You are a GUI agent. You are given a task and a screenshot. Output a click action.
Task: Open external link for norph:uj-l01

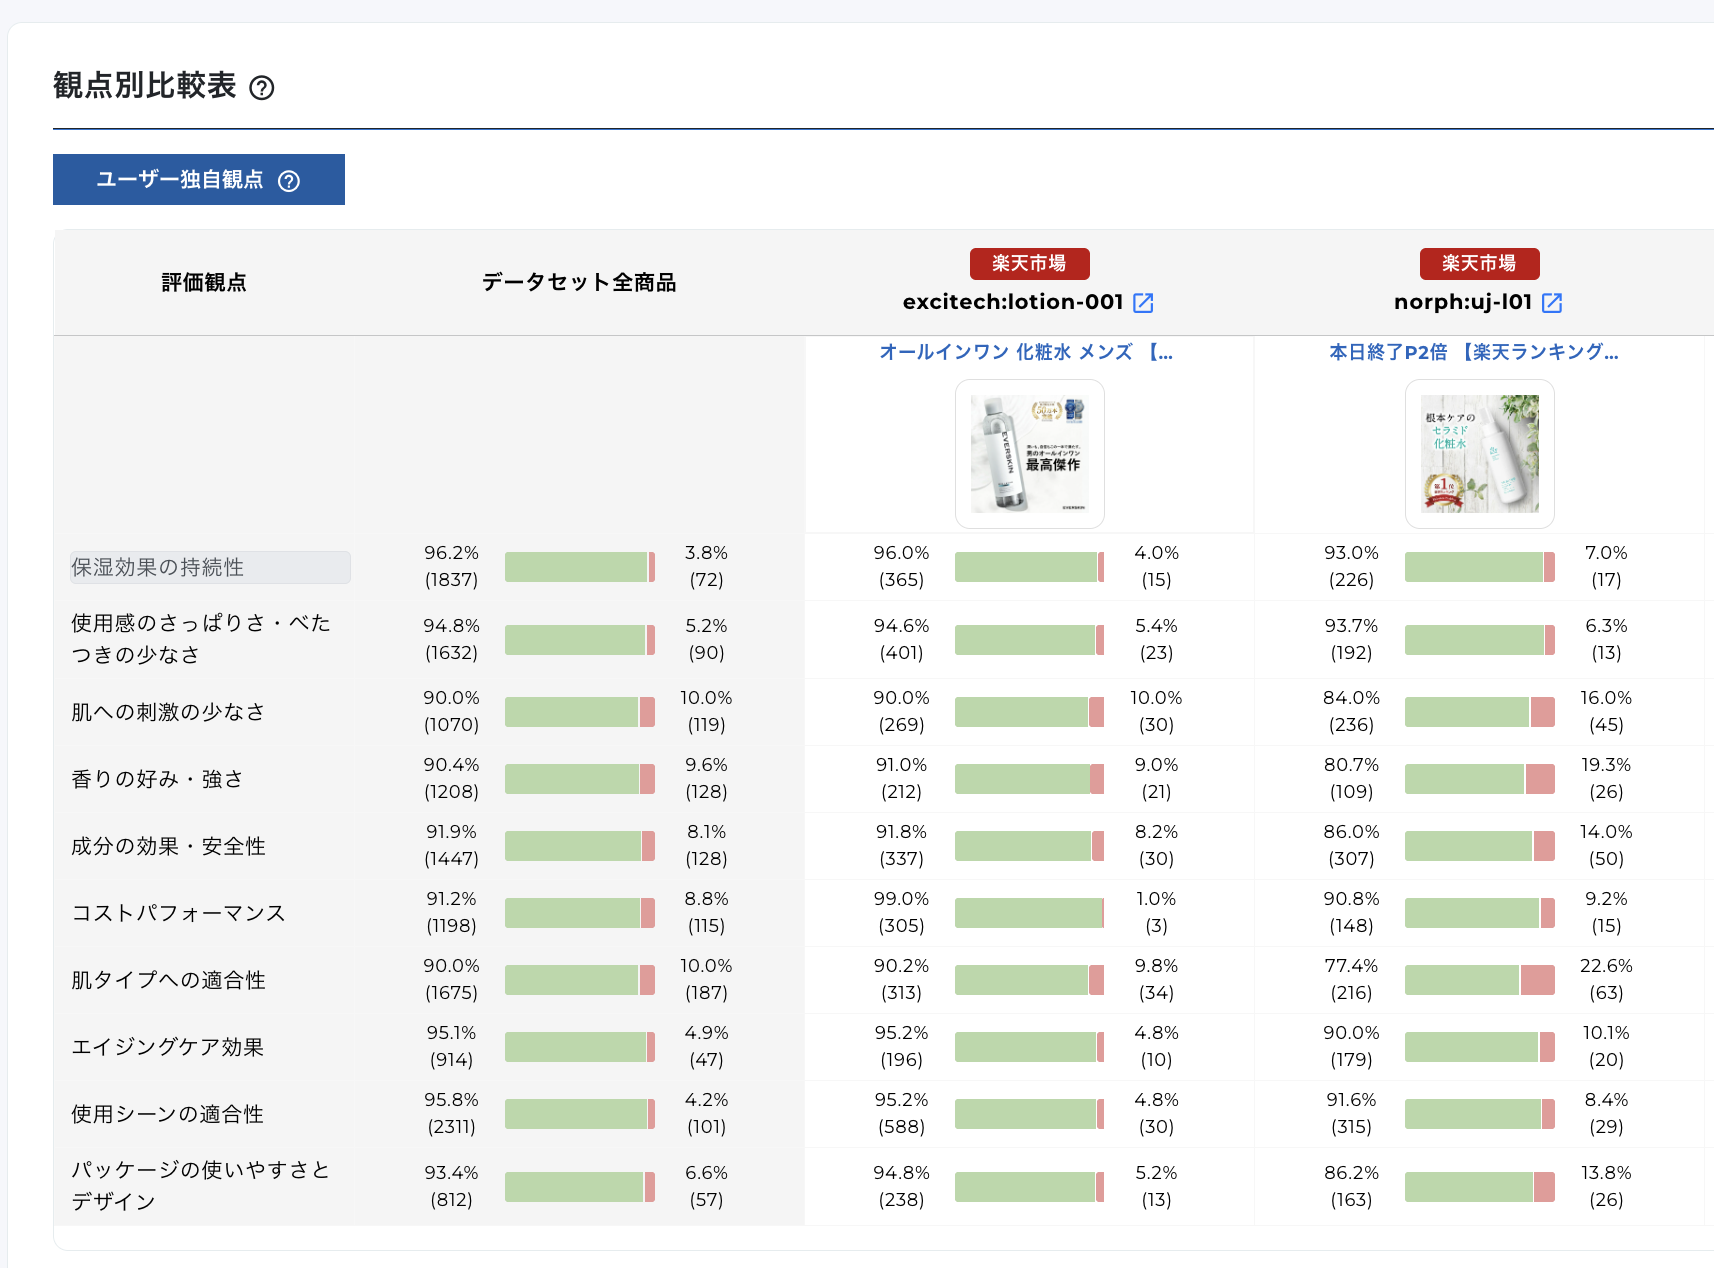pos(1553,302)
